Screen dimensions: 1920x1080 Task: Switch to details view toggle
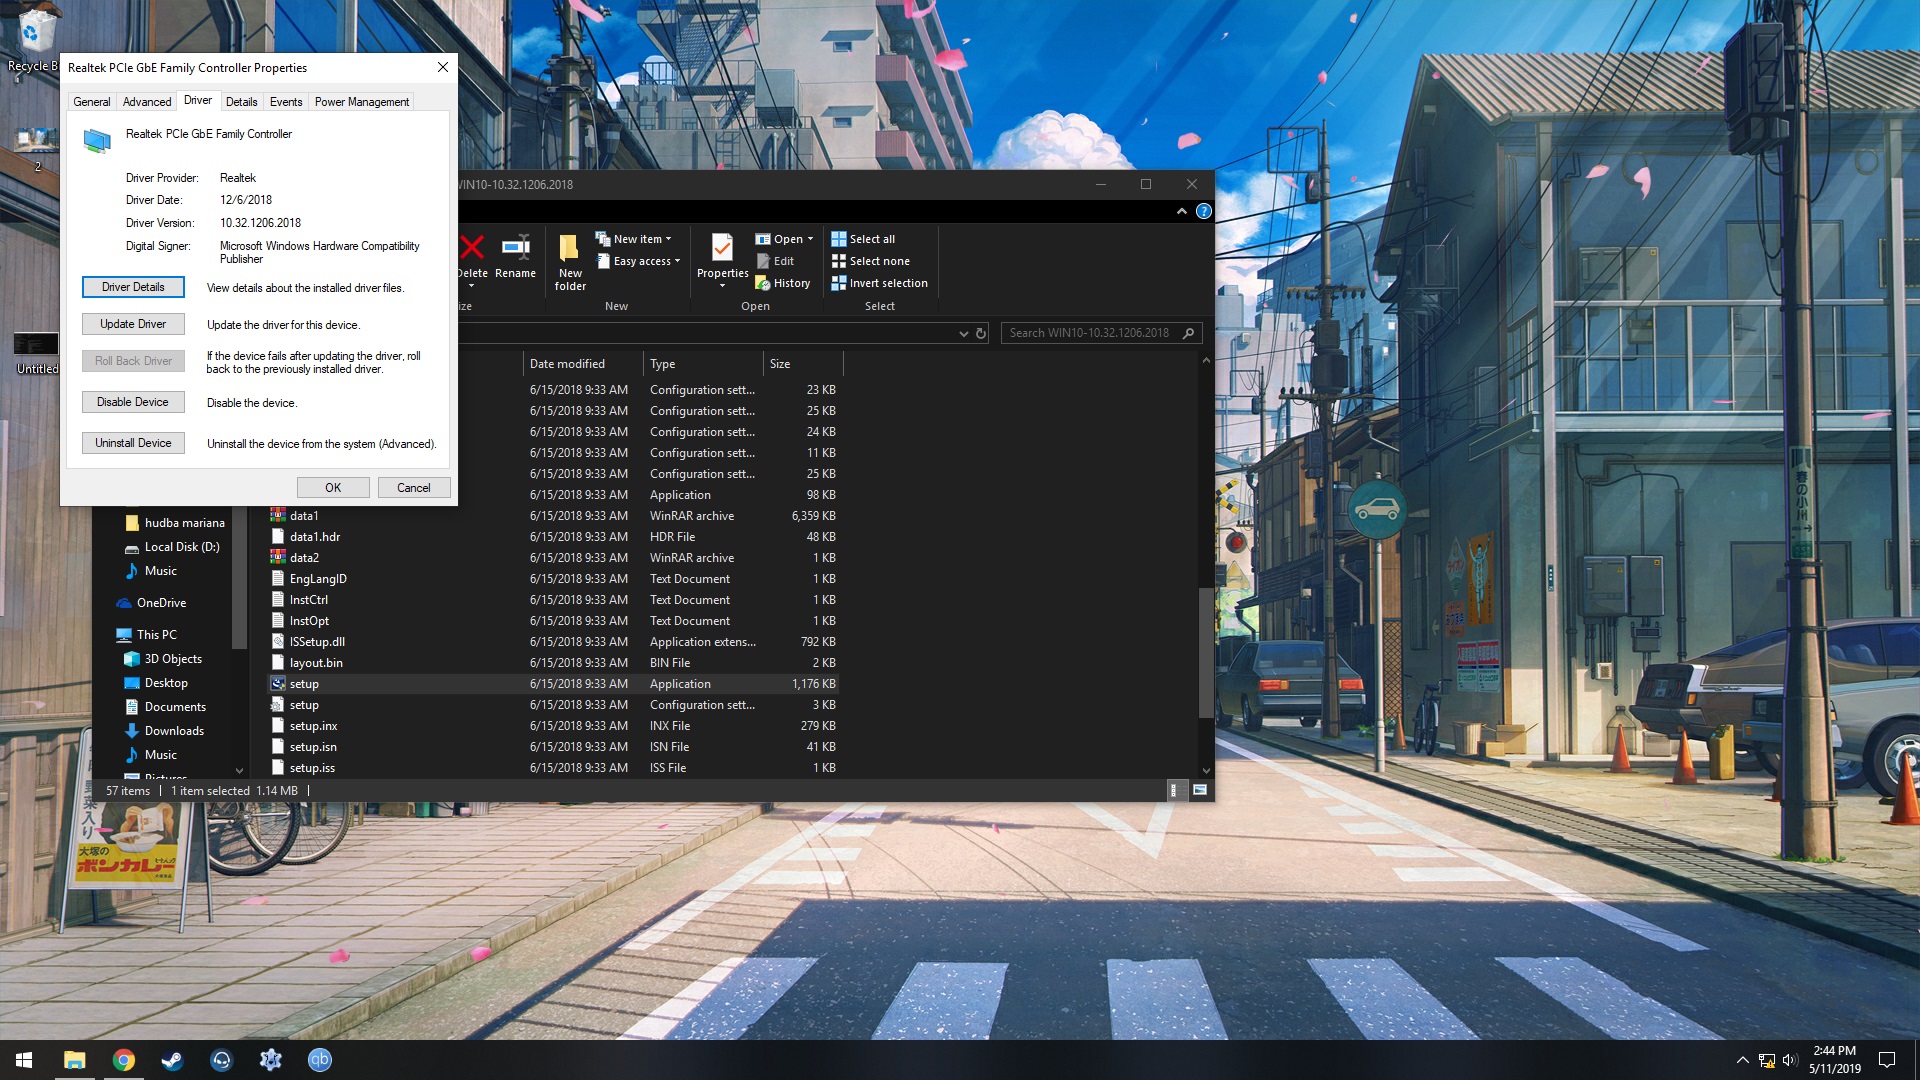(1174, 790)
